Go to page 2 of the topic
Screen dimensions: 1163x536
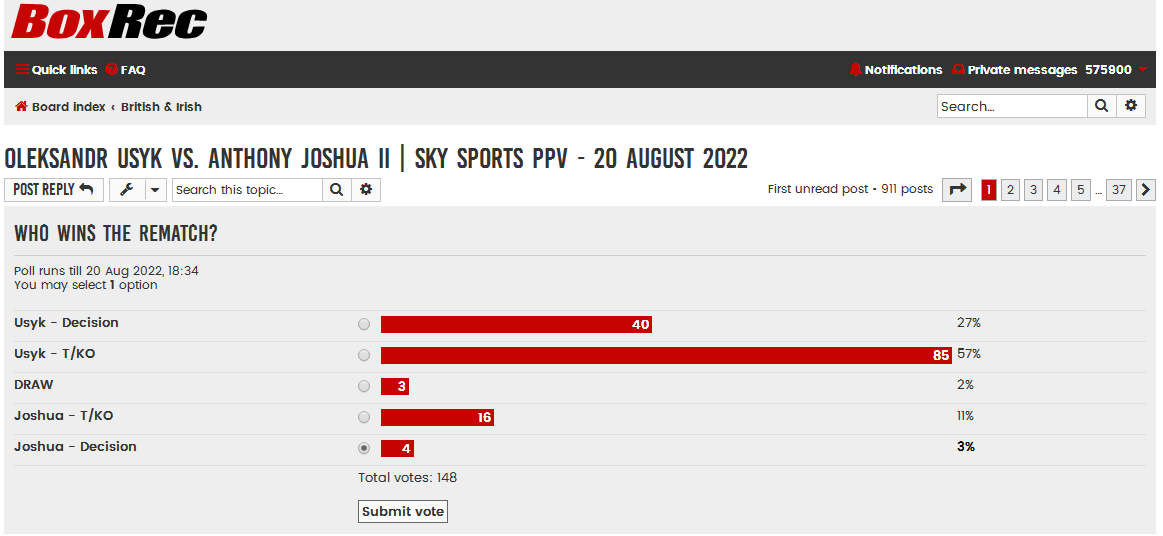tap(1009, 190)
